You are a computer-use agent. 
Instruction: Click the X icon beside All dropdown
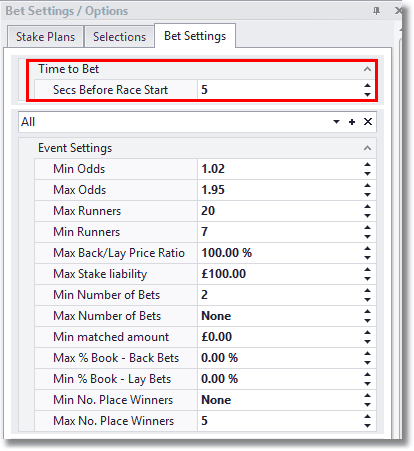point(368,122)
